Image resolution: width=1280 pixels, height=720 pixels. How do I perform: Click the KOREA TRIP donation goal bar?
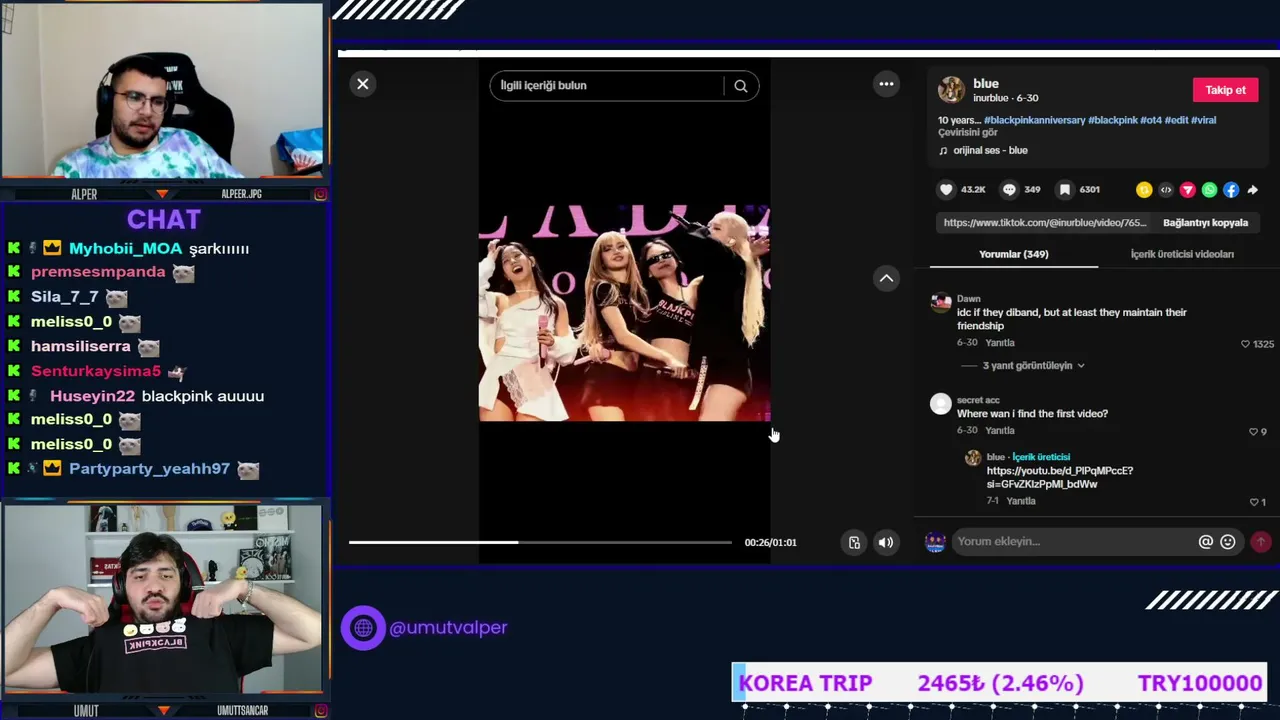click(x=1000, y=684)
